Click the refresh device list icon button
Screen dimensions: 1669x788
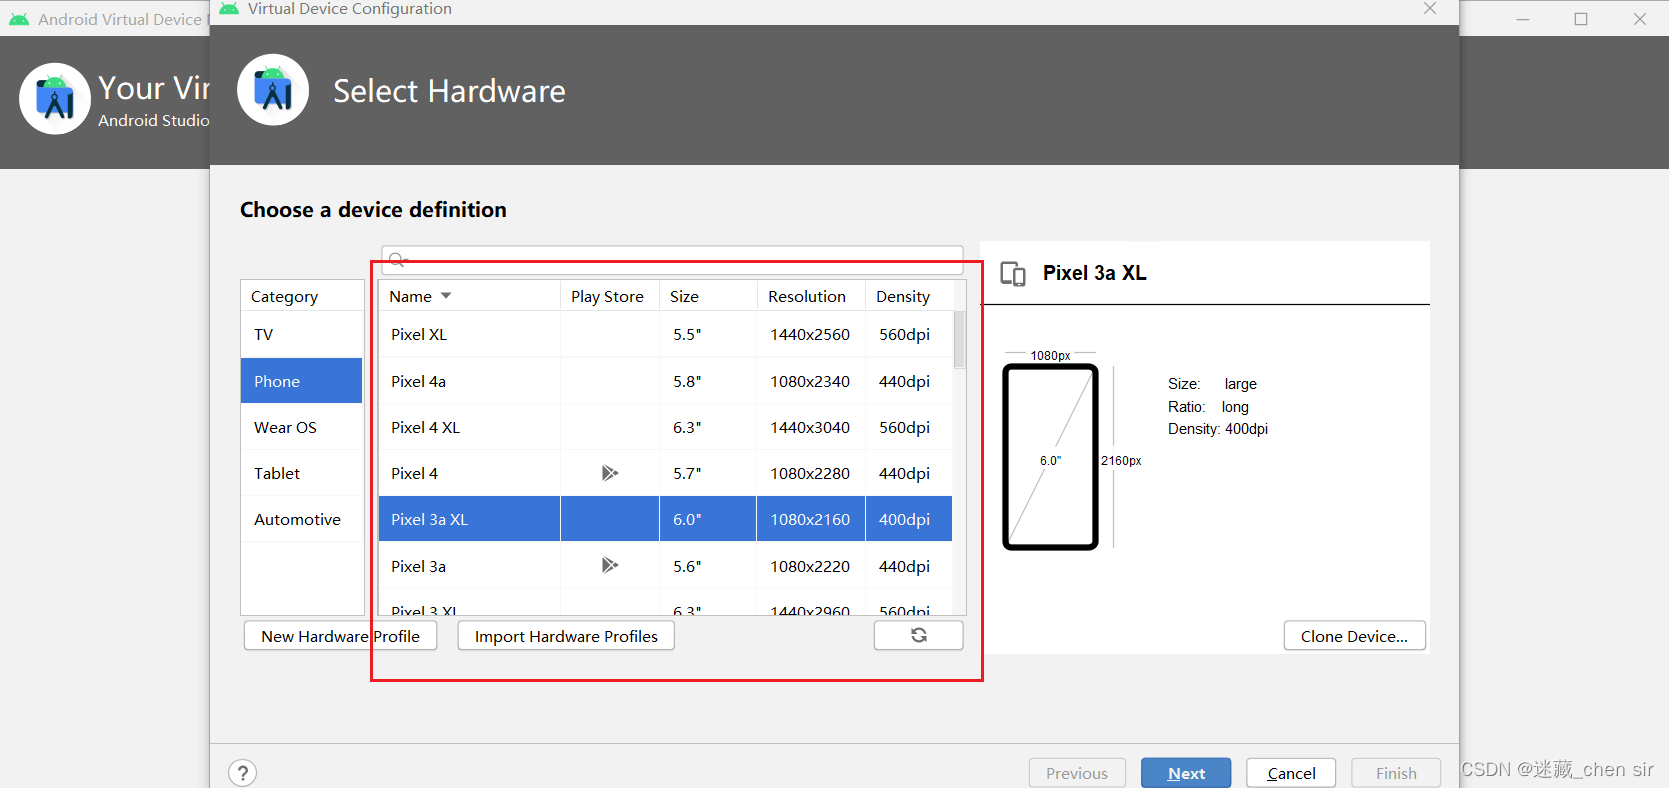point(918,635)
